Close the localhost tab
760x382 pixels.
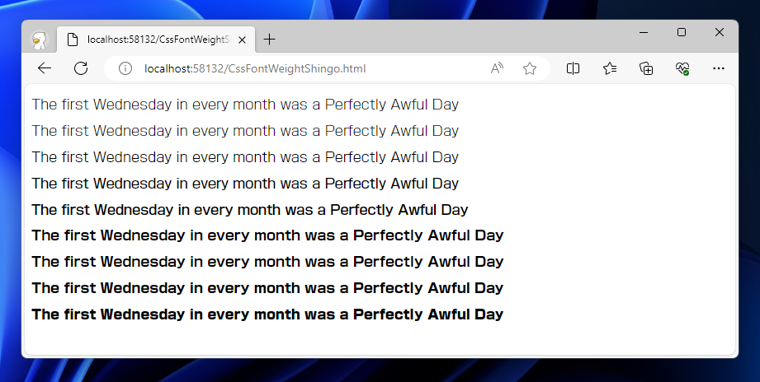click(243, 40)
